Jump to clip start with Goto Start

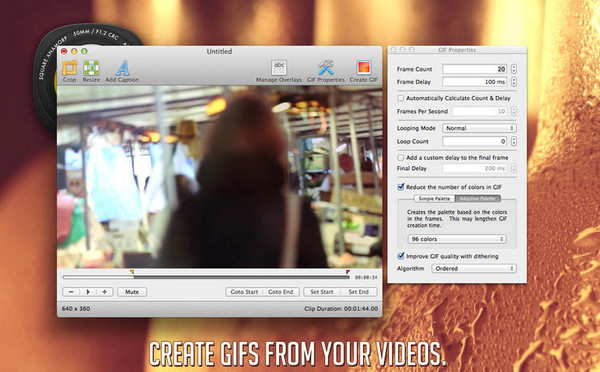[244, 292]
